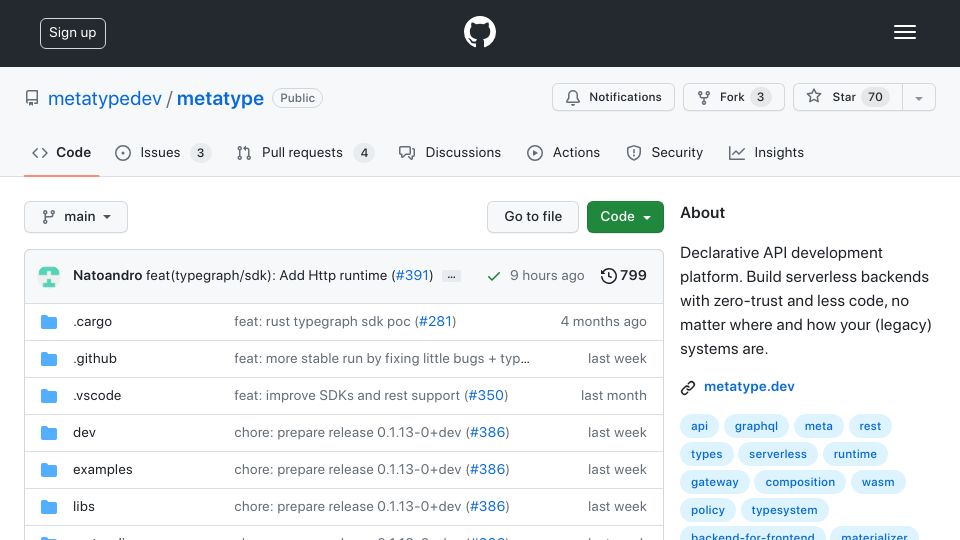Open pull request #391 link
Screen dimensions: 960x540
click(x=413, y=276)
